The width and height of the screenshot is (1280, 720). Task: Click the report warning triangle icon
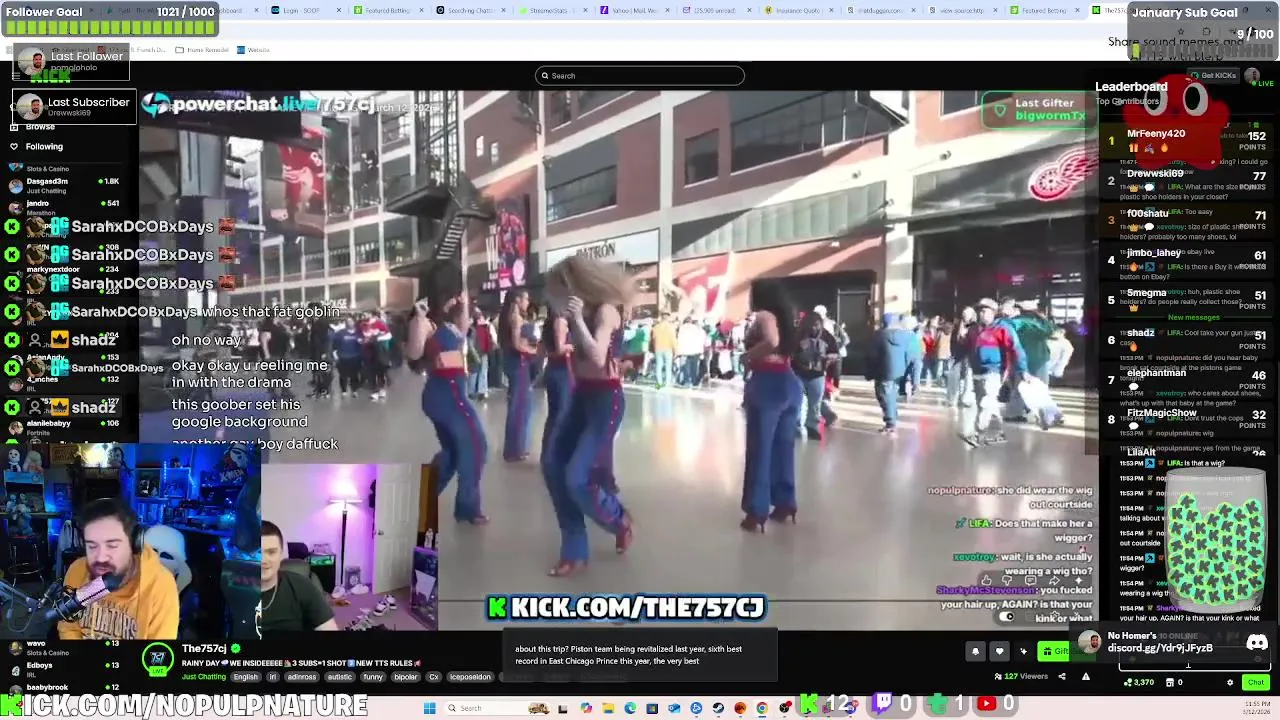(1086, 676)
